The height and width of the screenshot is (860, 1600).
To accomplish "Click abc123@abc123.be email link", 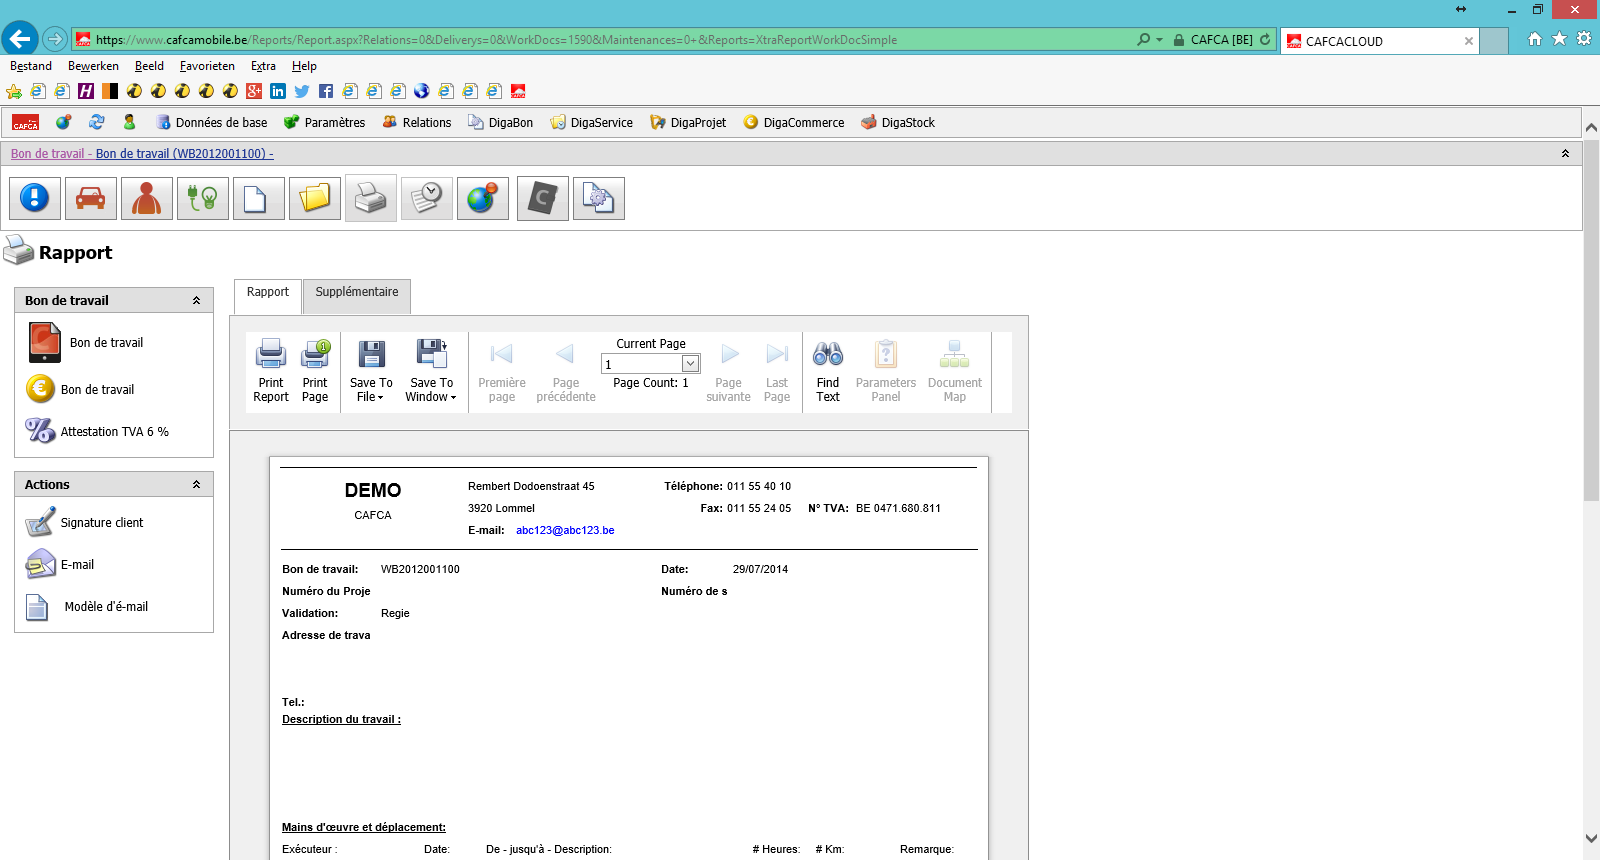I will point(565,530).
